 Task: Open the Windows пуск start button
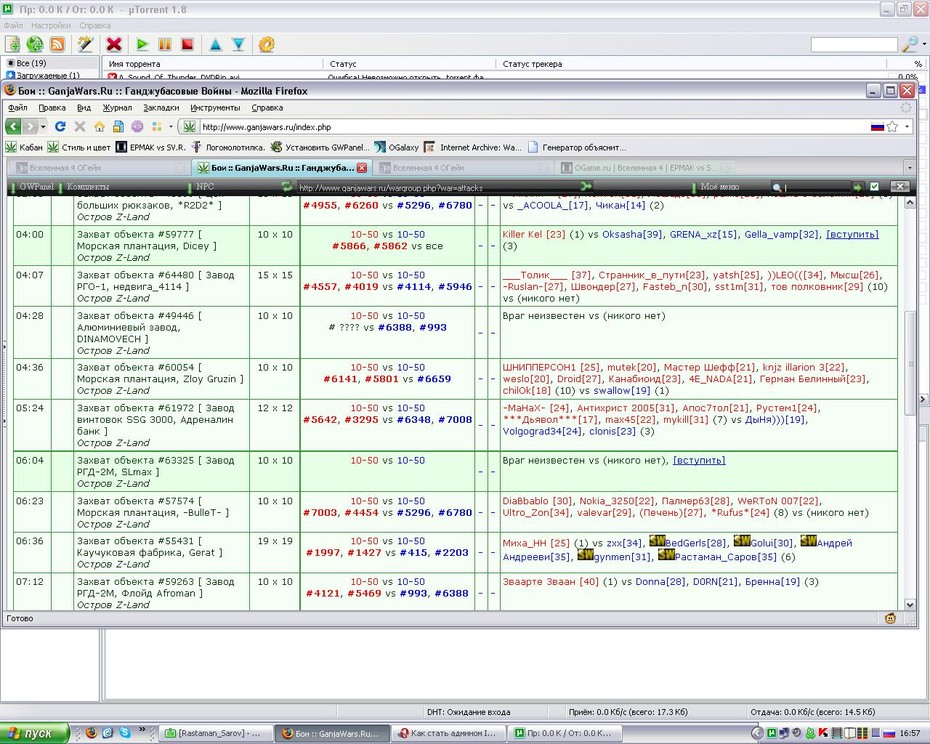pyautogui.click(x=34, y=733)
